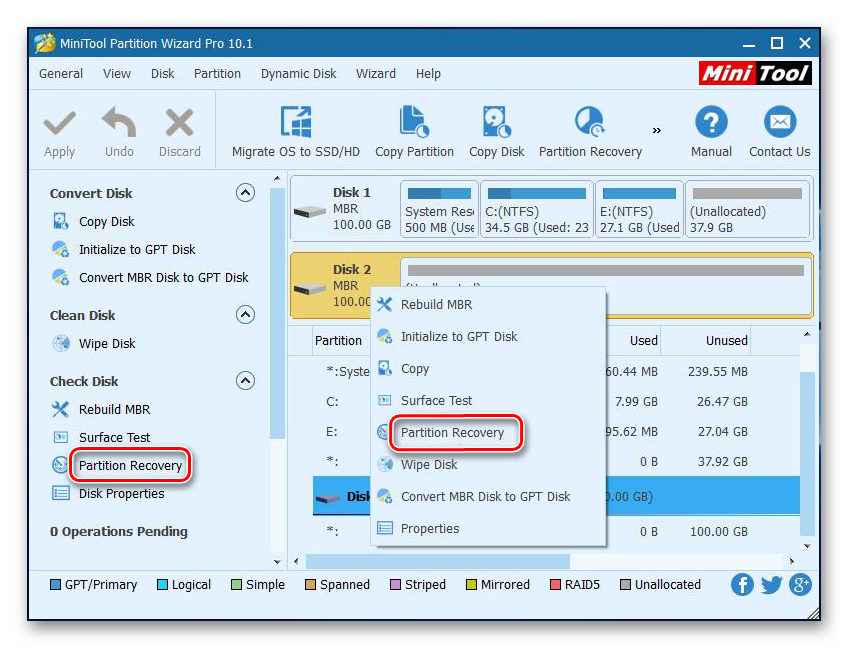Open the Manual help icon
The image size is (848, 648).
tap(711, 124)
